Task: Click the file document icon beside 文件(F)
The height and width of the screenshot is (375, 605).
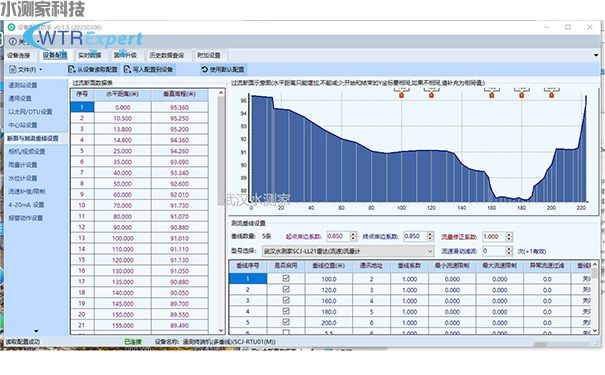Action: click(13, 70)
